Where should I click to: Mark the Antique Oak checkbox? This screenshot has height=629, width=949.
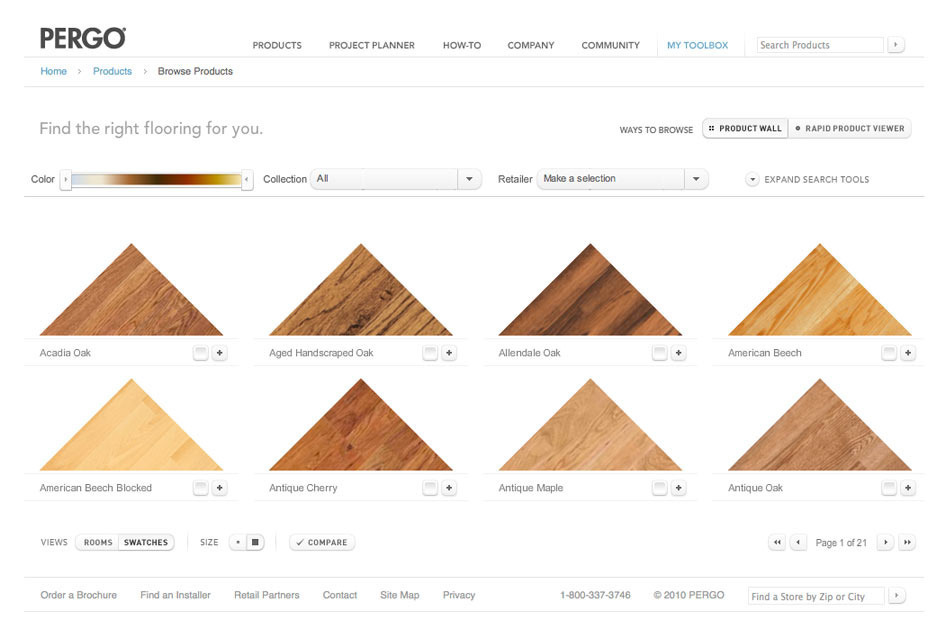(889, 488)
